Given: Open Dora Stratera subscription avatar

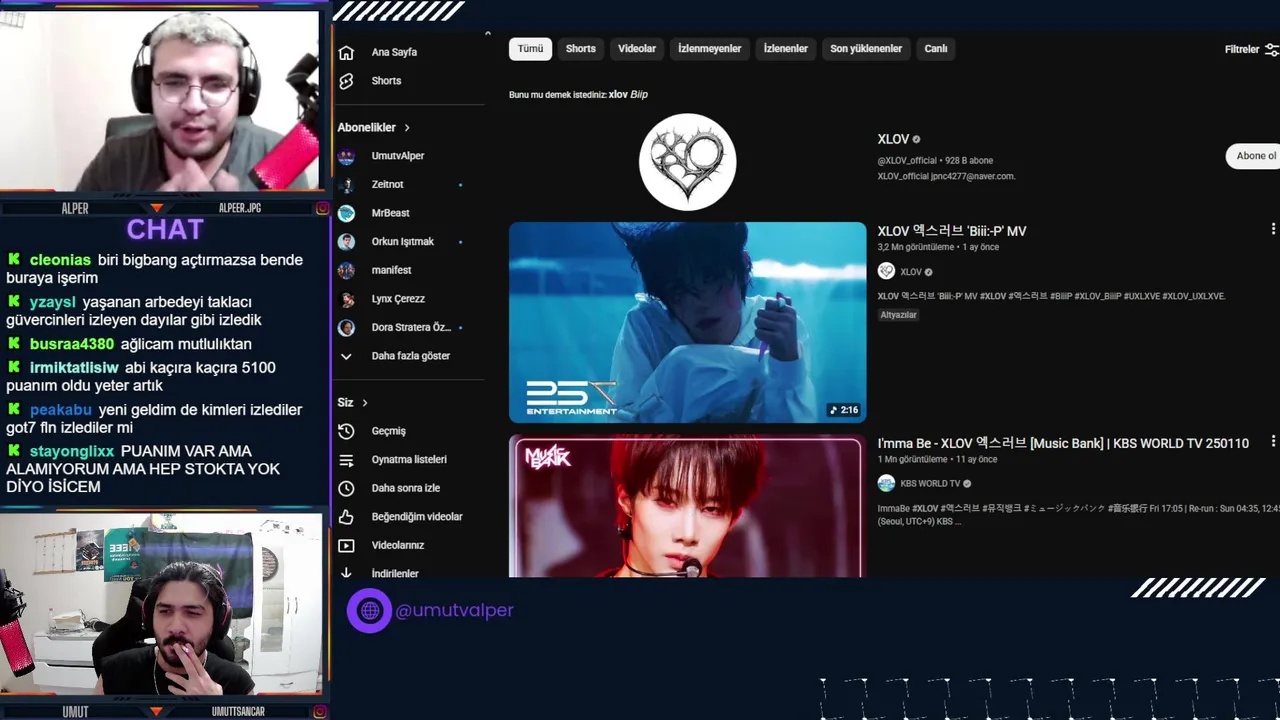Looking at the screenshot, I should click(346, 327).
